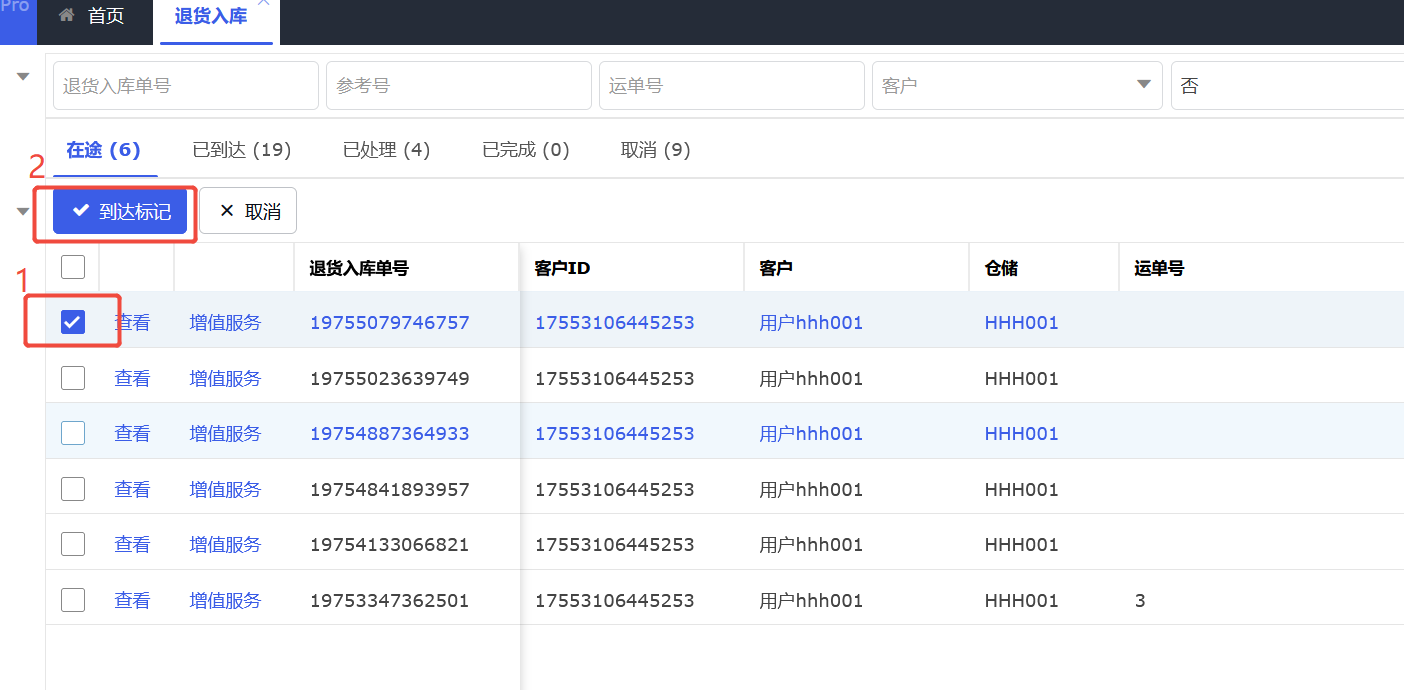
Task: Focus the 参考号 search field
Action: point(459,86)
